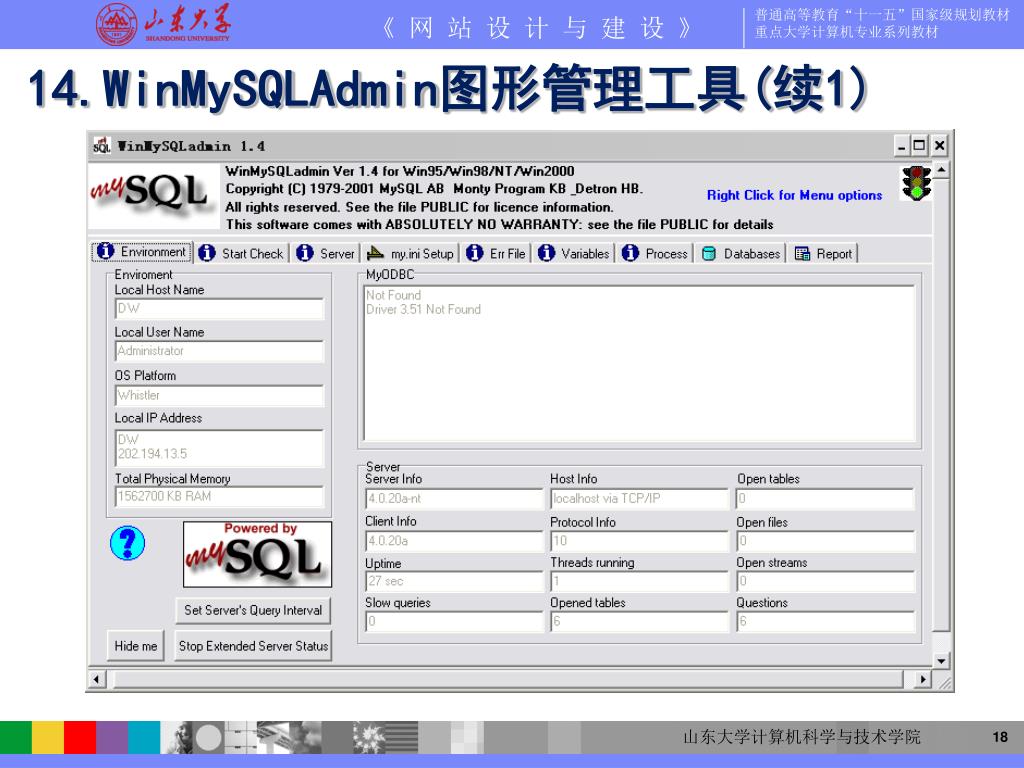This screenshot has width=1024, height=768.
Task: Open the Databases tab
Action: click(x=741, y=253)
